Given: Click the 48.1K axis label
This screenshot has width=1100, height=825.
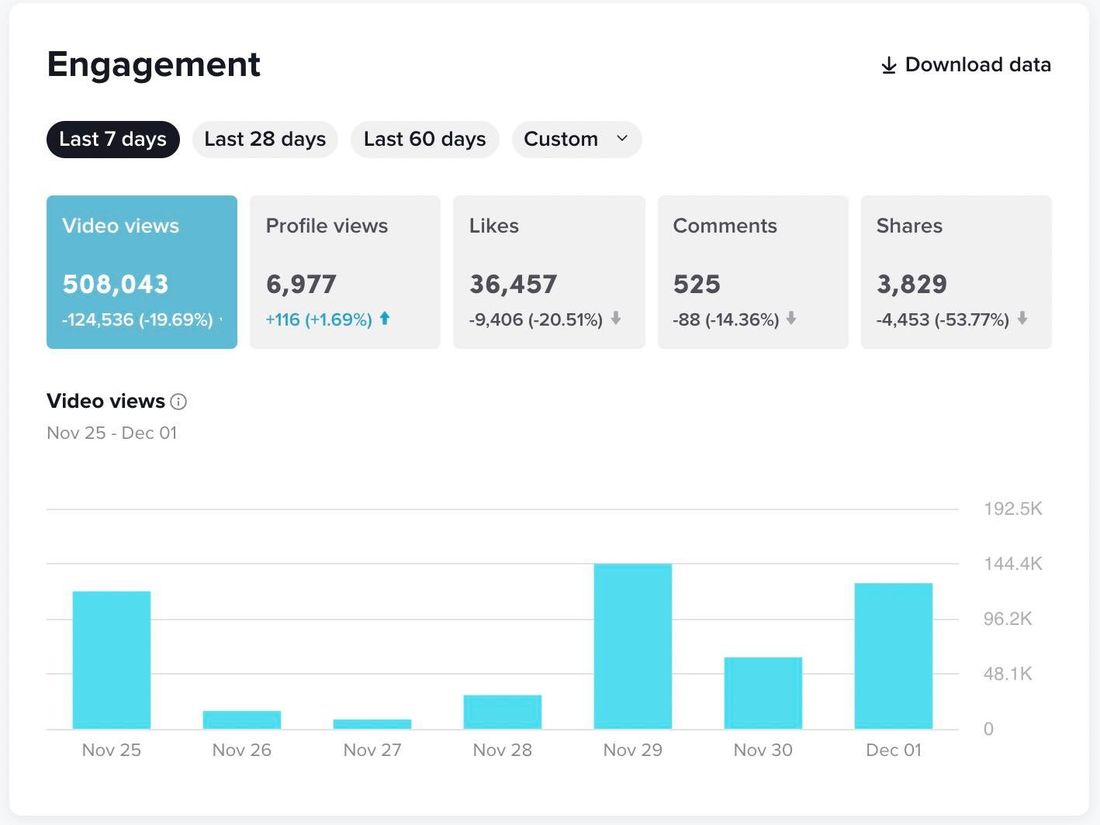Looking at the screenshot, I should 1007,674.
